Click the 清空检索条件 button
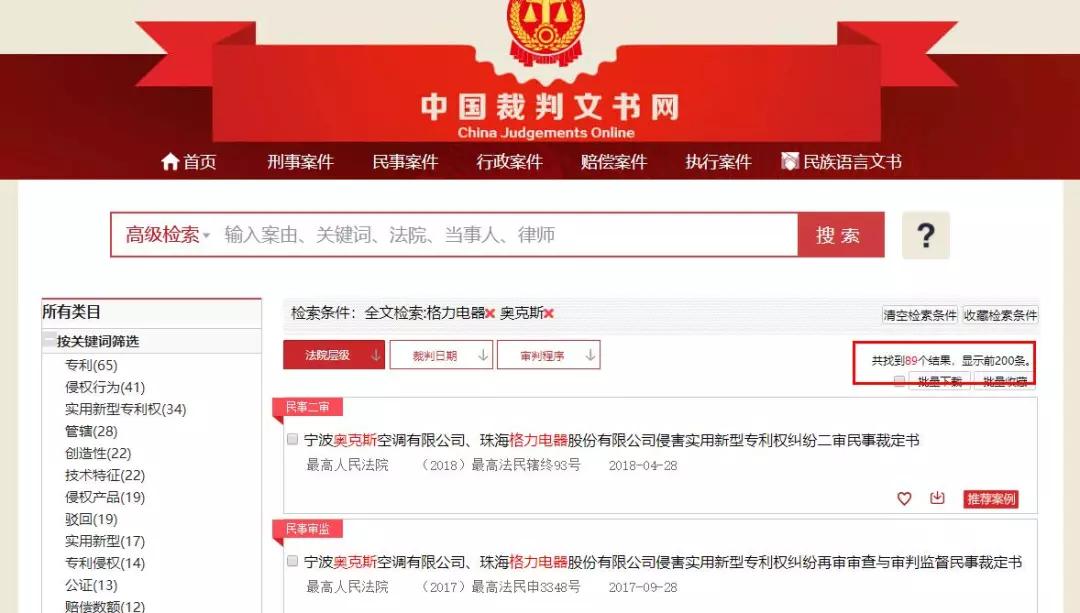 click(920, 315)
